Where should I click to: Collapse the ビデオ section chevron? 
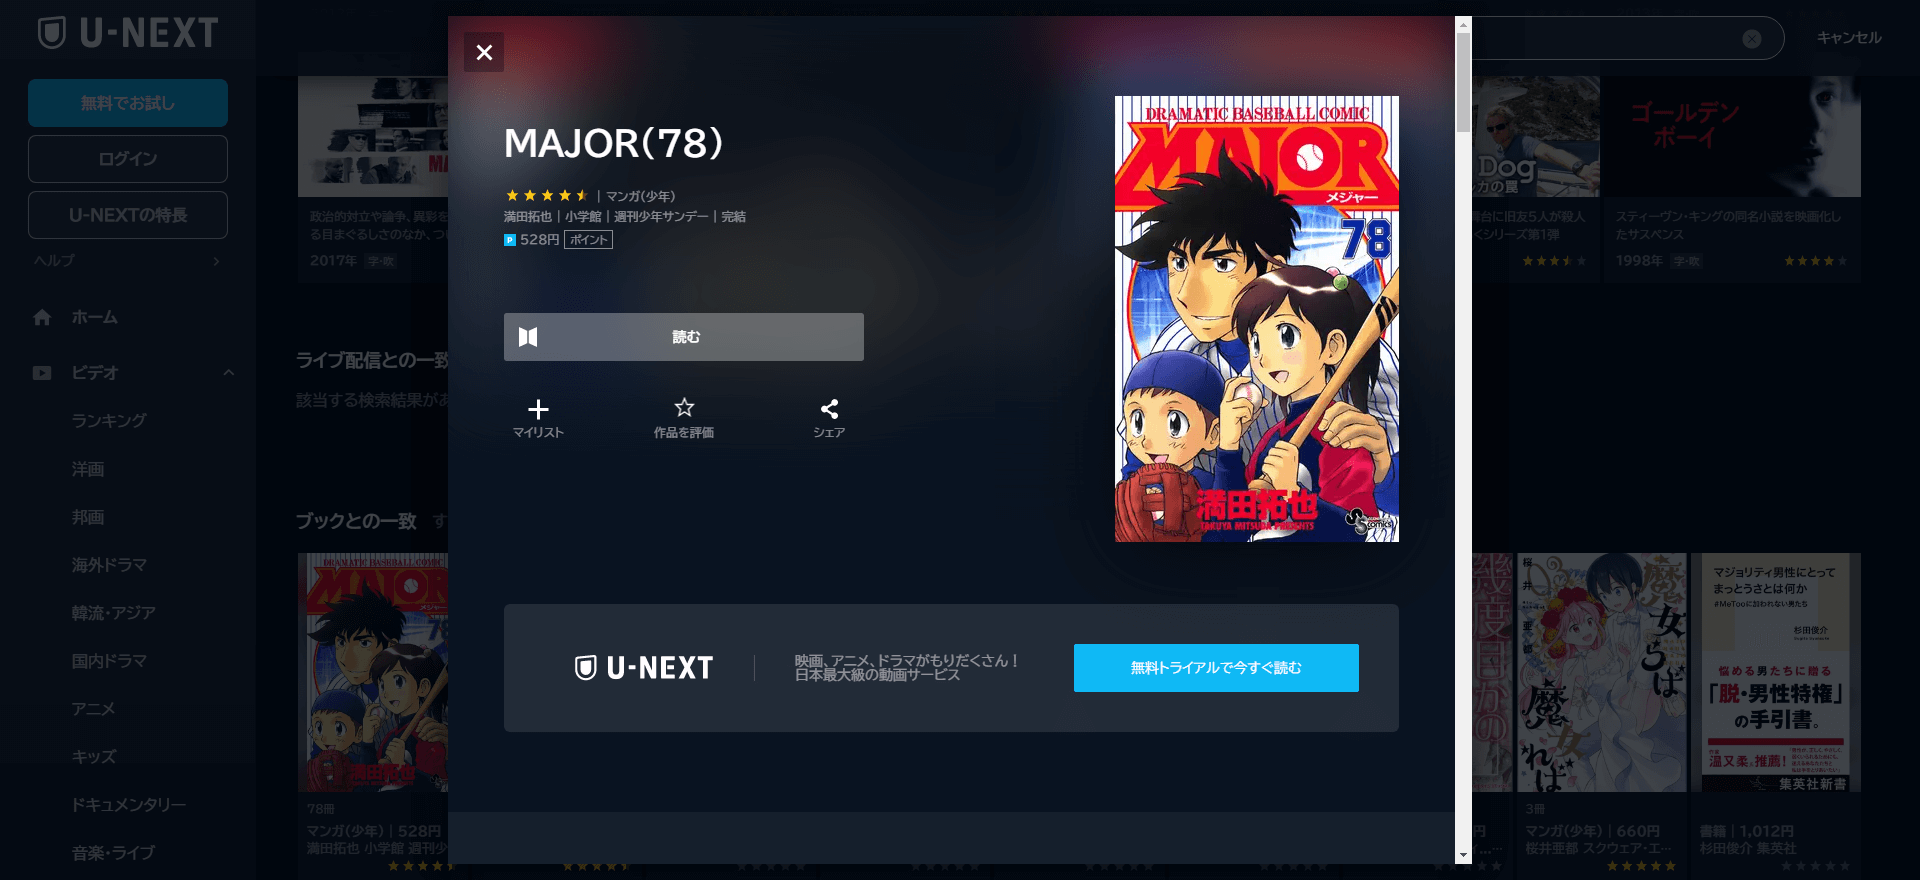pos(229,373)
